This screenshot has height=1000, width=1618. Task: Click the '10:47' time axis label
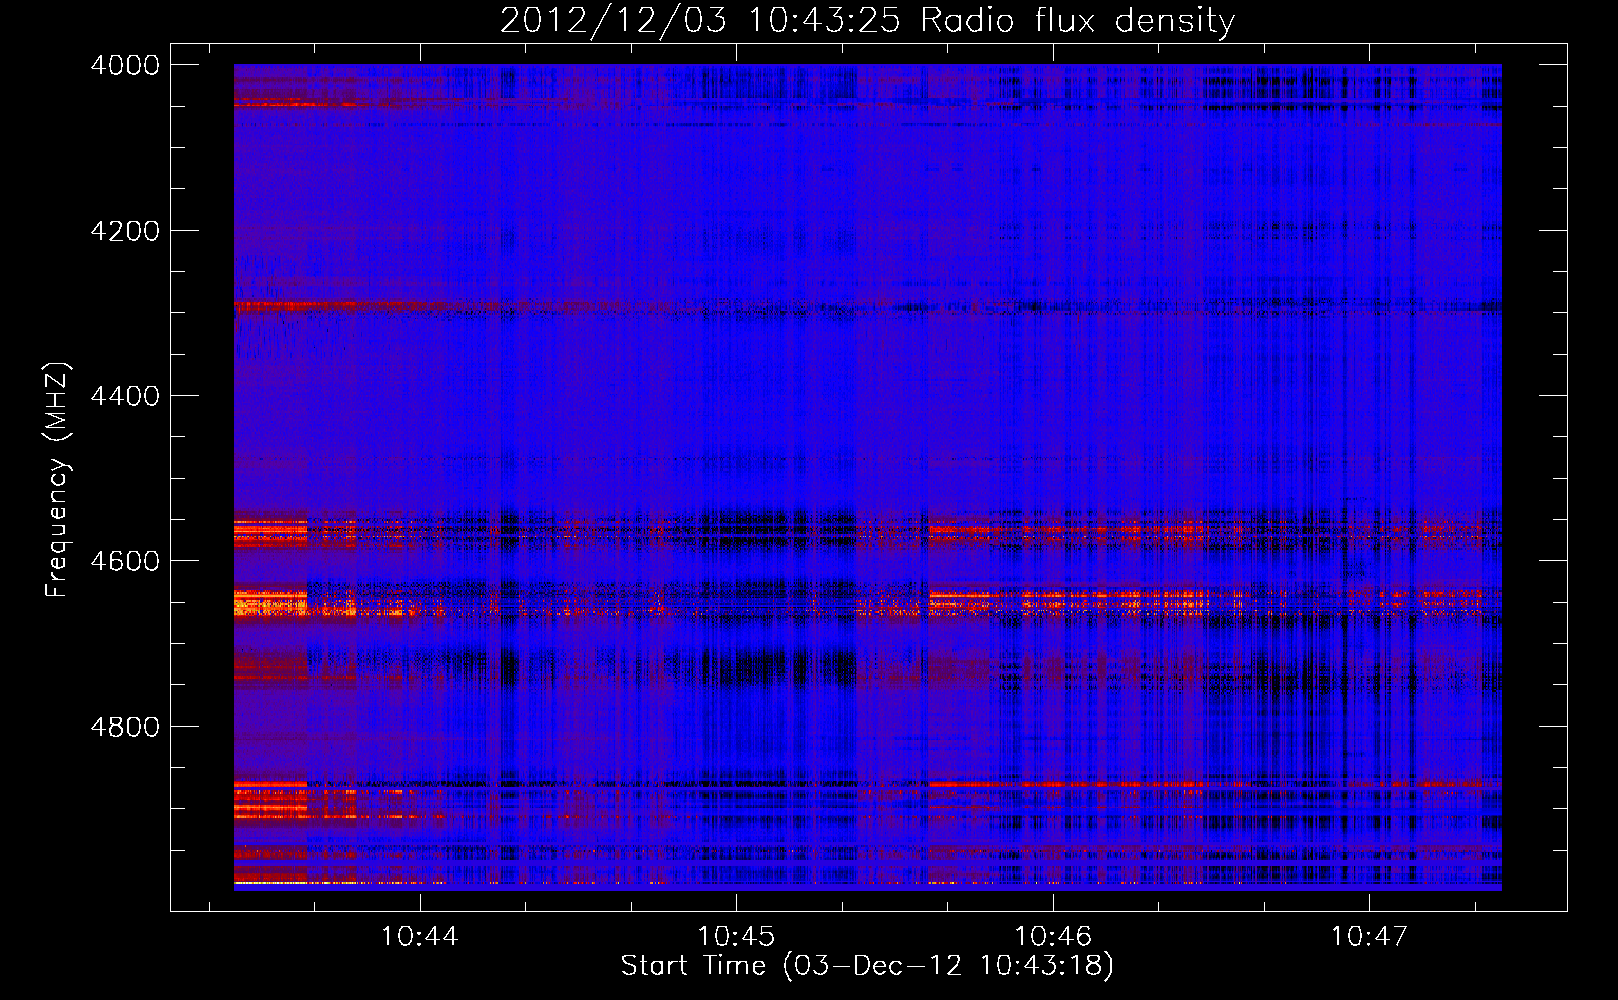coord(1369,937)
